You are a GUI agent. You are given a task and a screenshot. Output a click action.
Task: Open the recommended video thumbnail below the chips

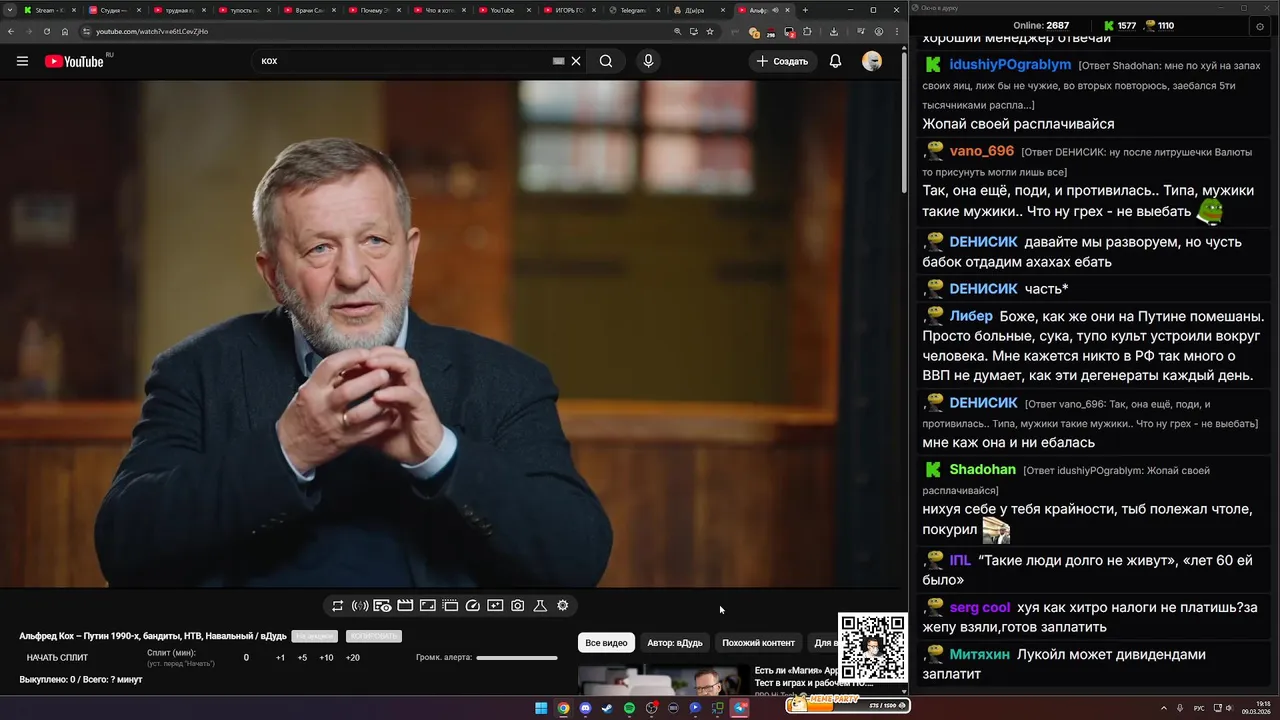663,681
